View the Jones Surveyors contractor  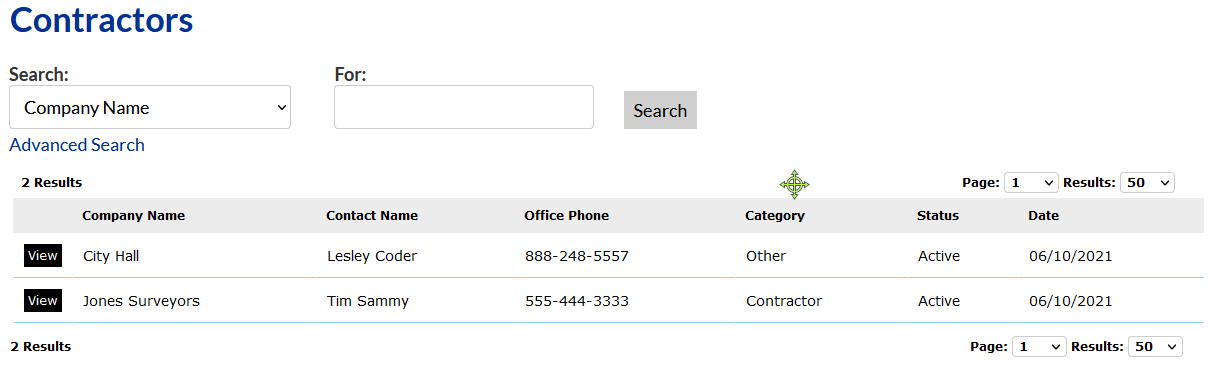(x=43, y=301)
